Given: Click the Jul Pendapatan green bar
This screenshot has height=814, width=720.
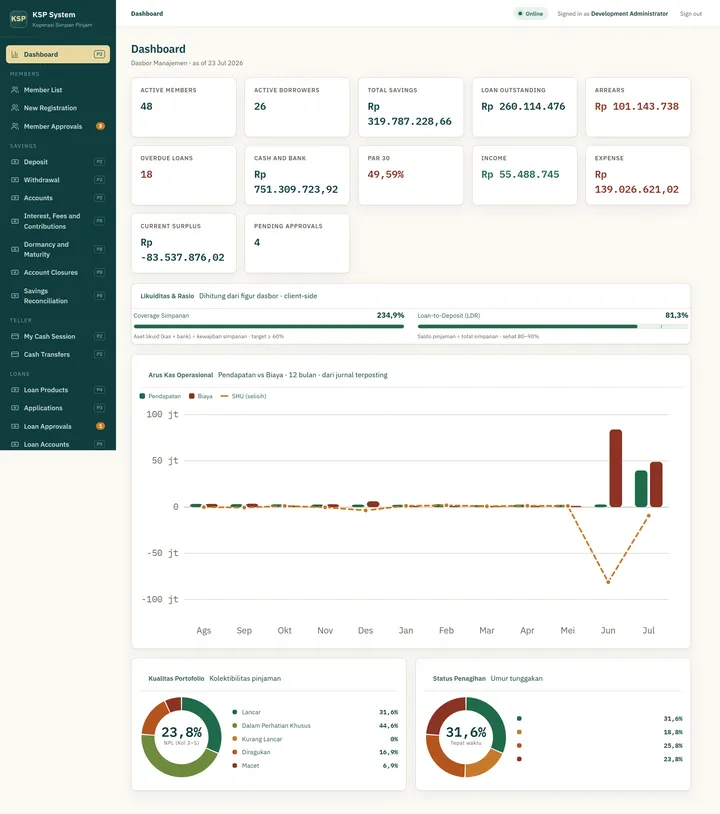Looking at the screenshot, I should (641, 489).
